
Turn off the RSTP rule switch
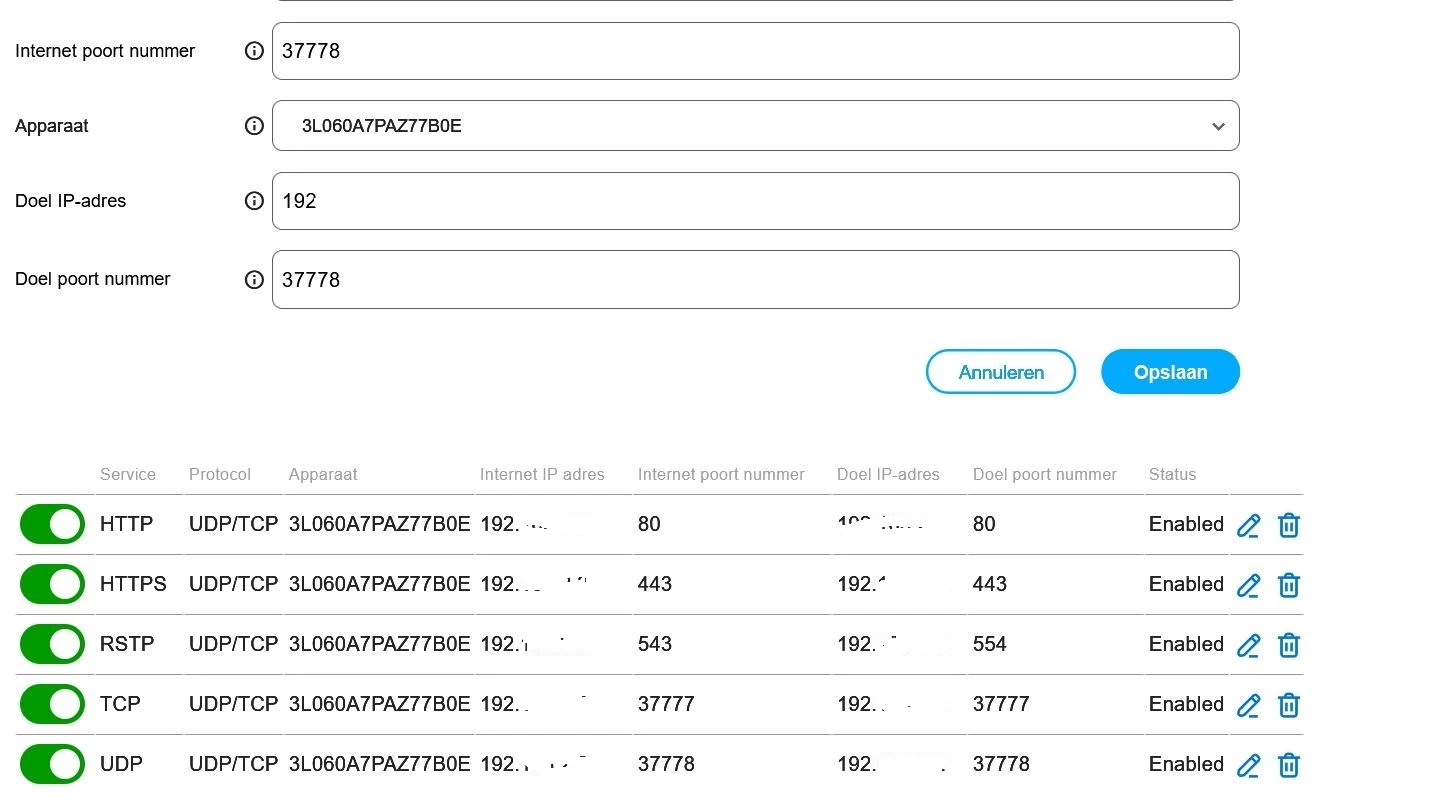click(x=52, y=644)
